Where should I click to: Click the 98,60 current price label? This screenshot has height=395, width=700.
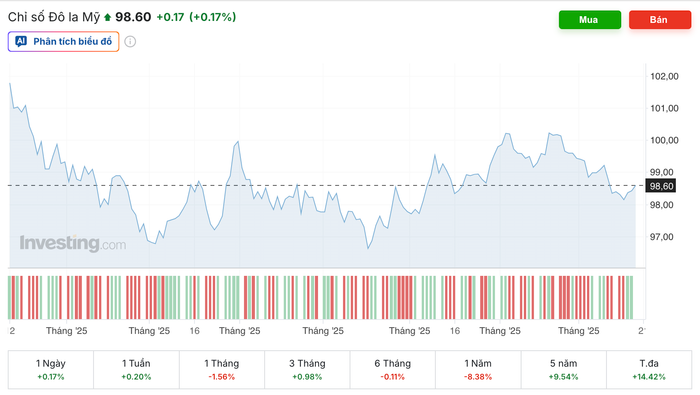[x=661, y=186]
